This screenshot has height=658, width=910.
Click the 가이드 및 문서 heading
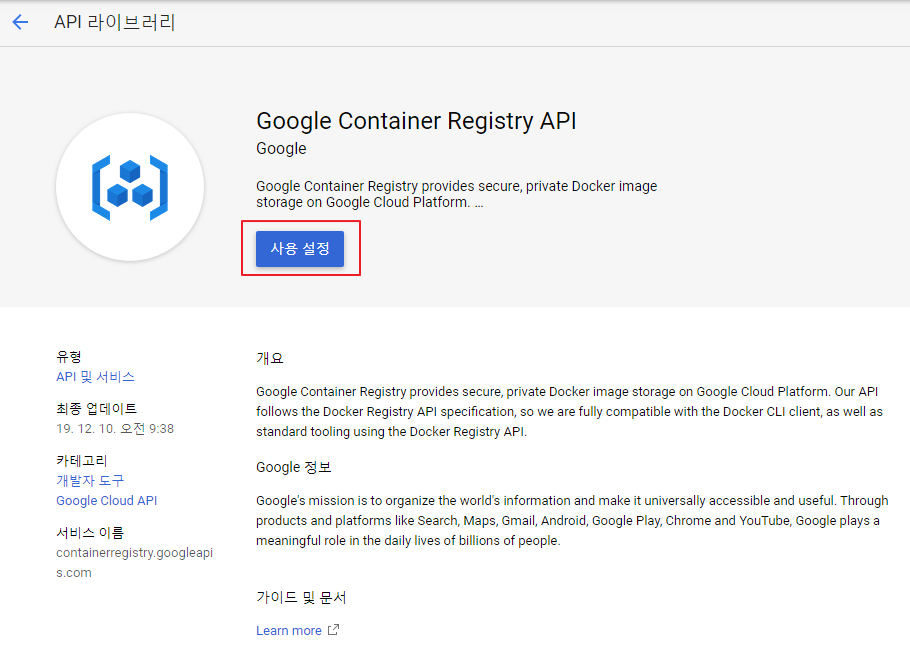[x=301, y=597]
